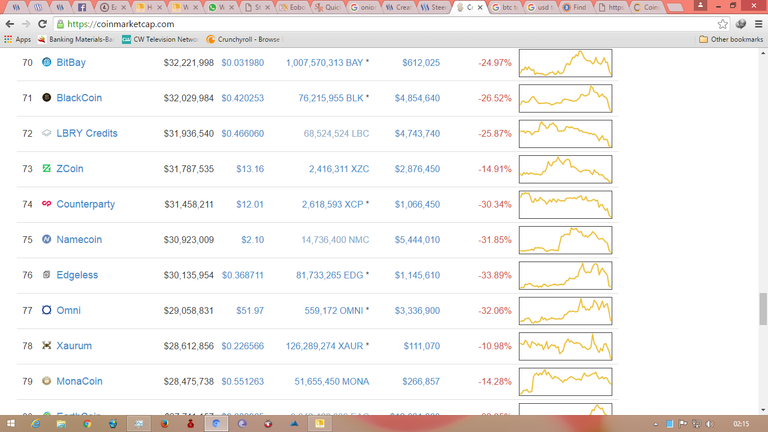Open the BitBay coin page link
The width and height of the screenshot is (768, 432).
click(71, 62)
